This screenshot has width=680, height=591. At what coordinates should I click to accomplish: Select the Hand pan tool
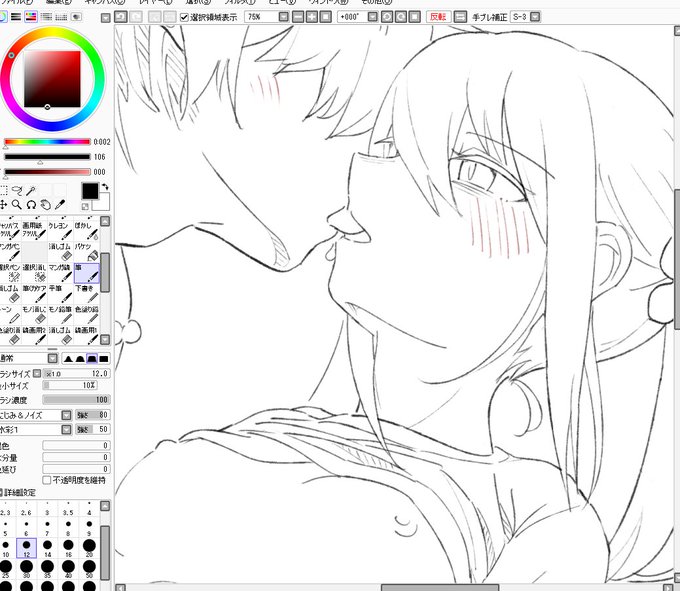coord(45,205)
